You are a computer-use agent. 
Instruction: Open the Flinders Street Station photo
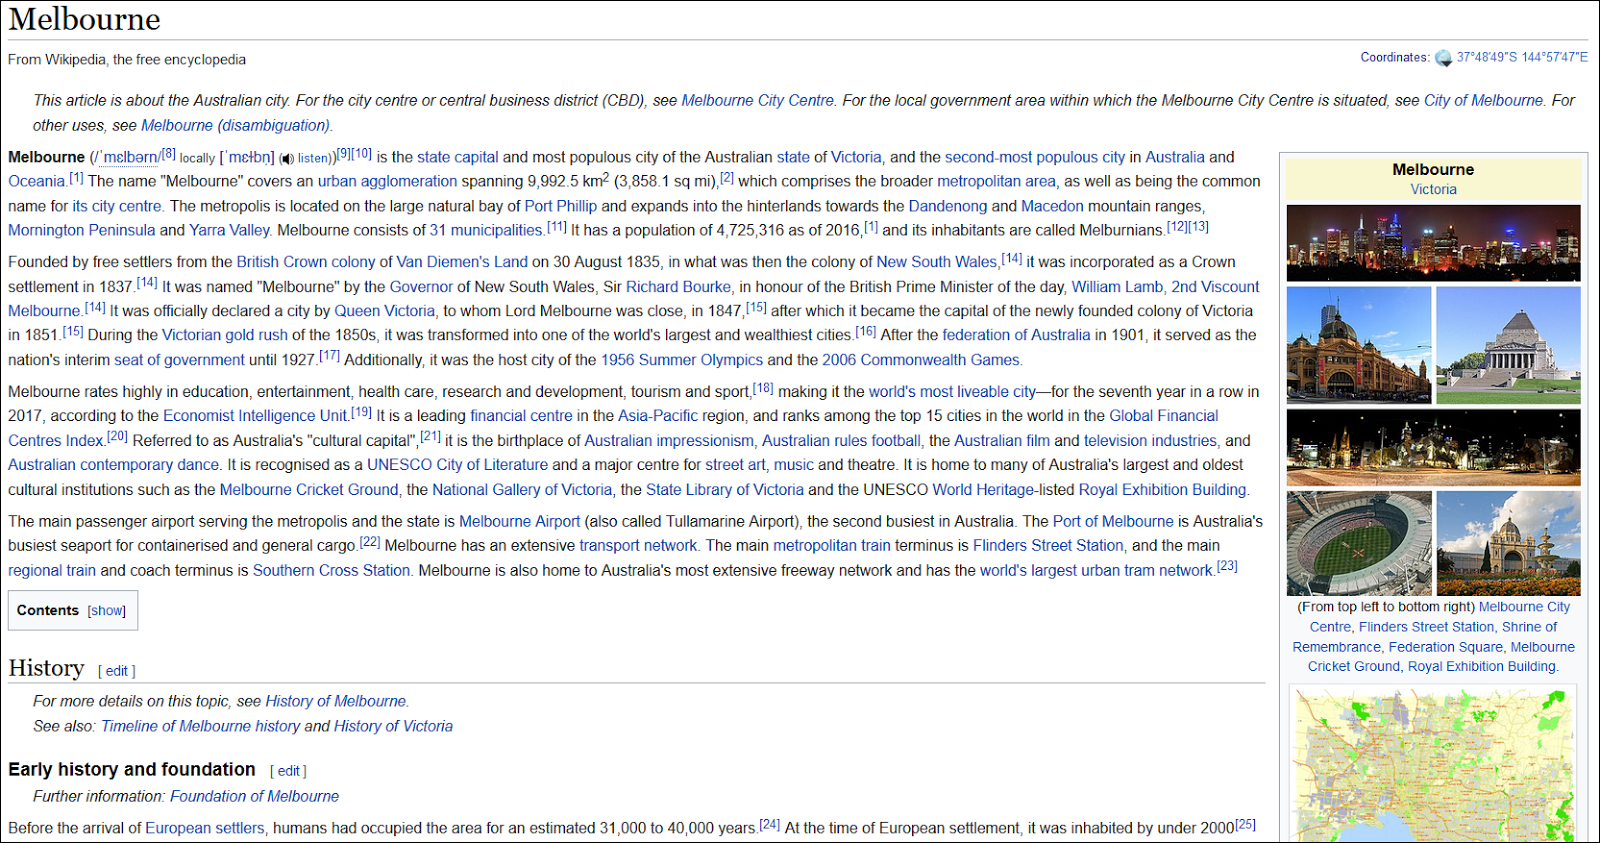[1359, 345]
